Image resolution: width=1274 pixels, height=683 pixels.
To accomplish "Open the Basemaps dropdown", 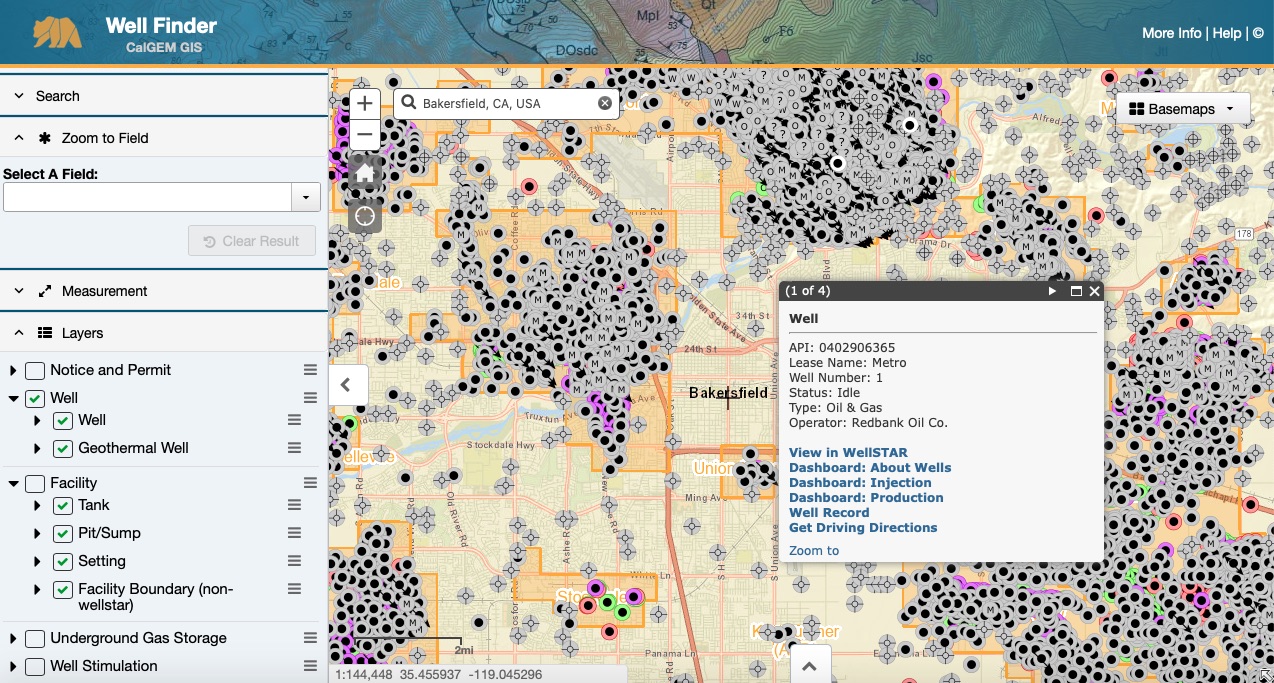I will (1183, 108).
